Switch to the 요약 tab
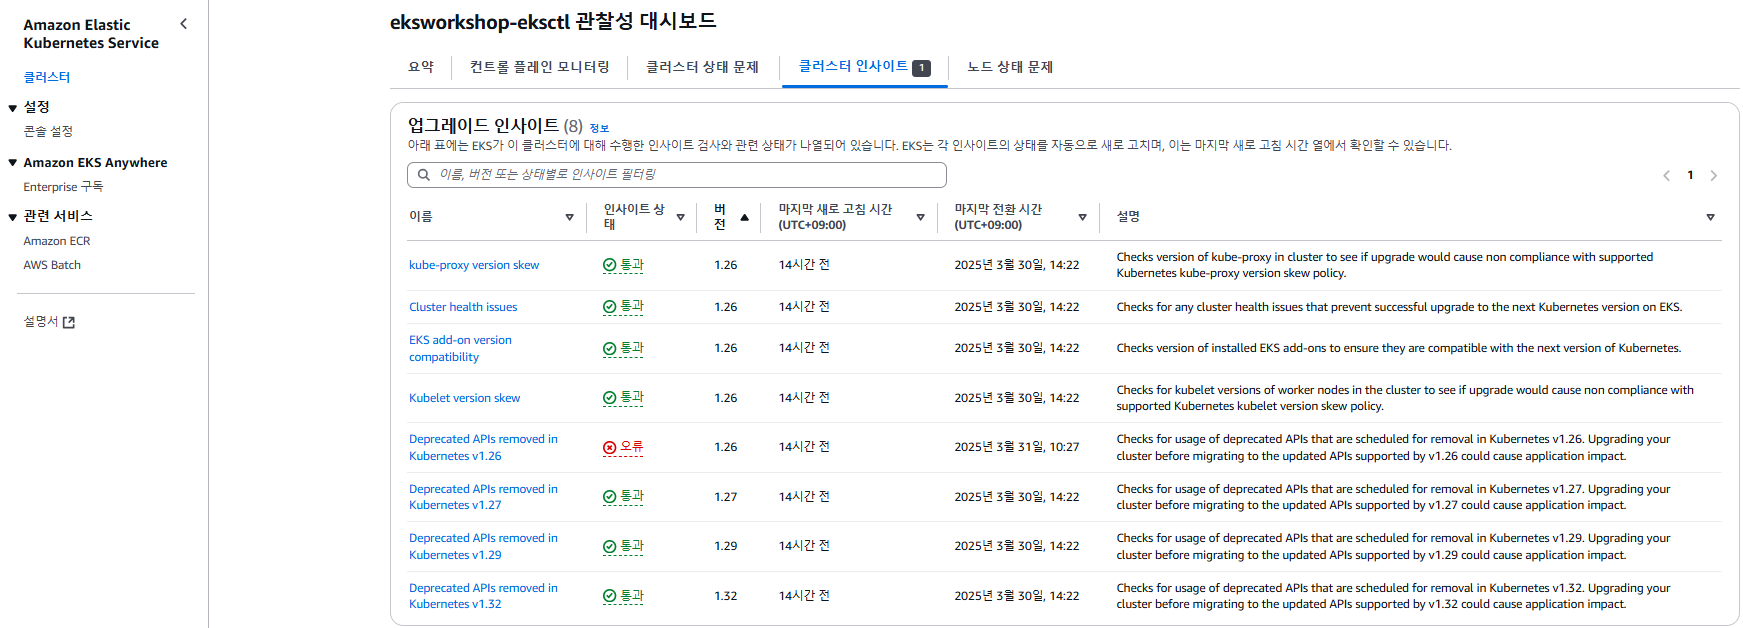 pyautogui.click(x=421, y=67)
